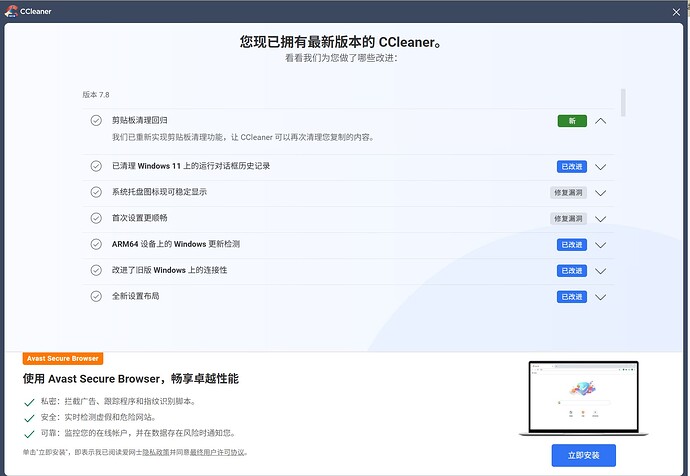Expand ARM64 设备上的 Windows 更新检测 entry
This screenshot has width=690, height=476.
point(600,245)
